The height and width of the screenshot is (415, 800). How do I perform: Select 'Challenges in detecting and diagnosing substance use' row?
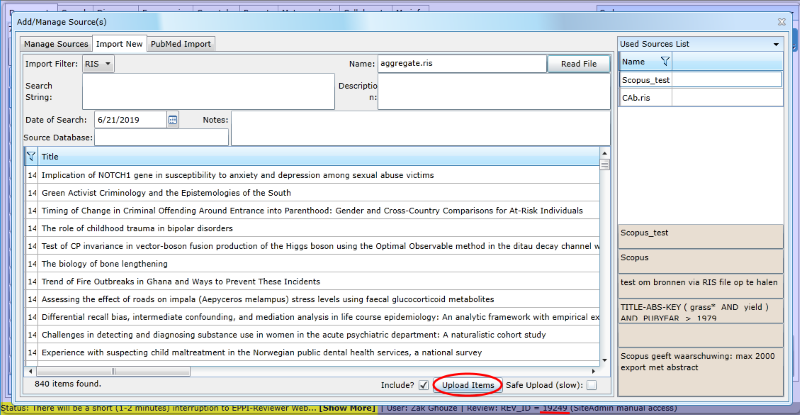312,335
